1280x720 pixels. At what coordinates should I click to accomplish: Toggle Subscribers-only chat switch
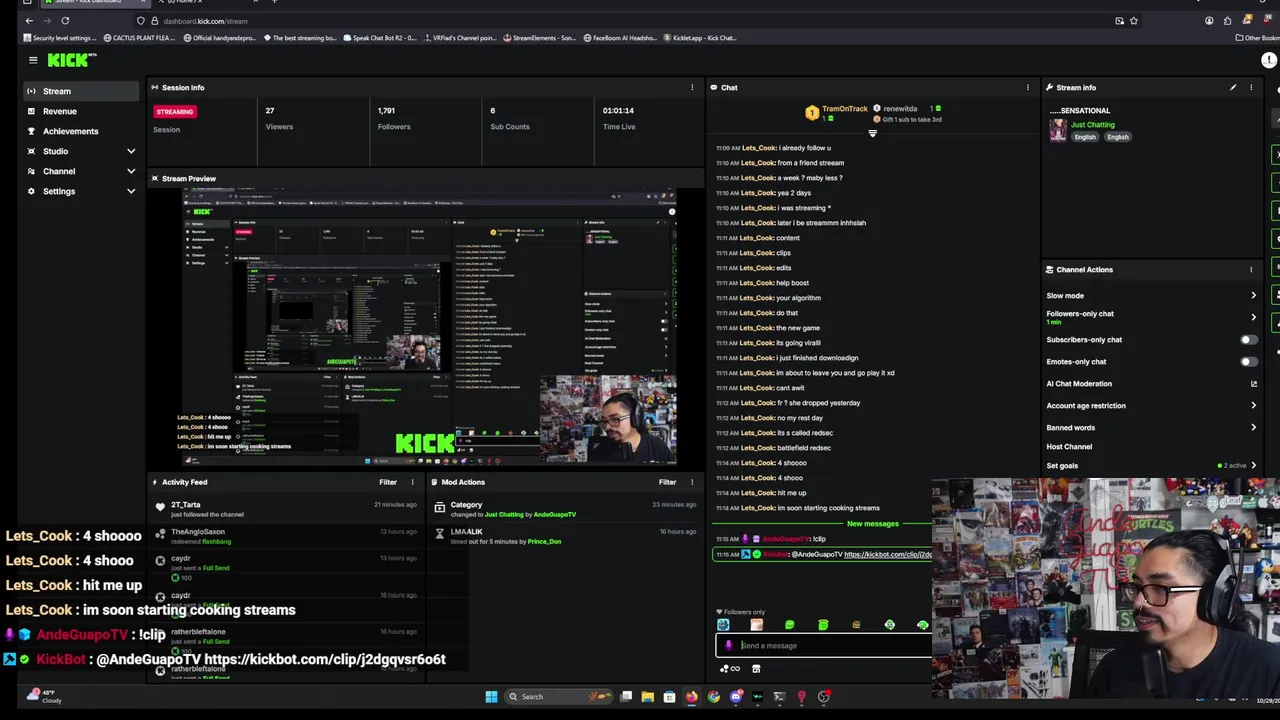(x=1248, y=339)
